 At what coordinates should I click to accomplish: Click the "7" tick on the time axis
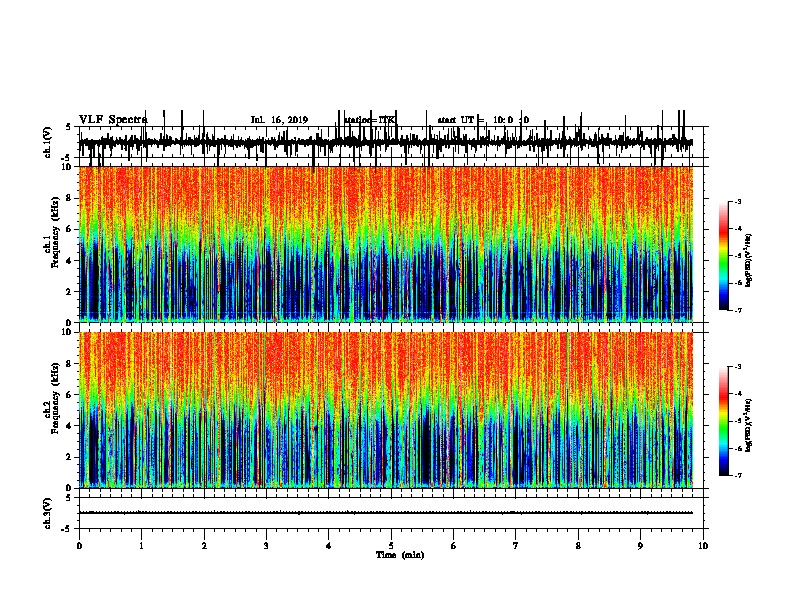[516, 546]
